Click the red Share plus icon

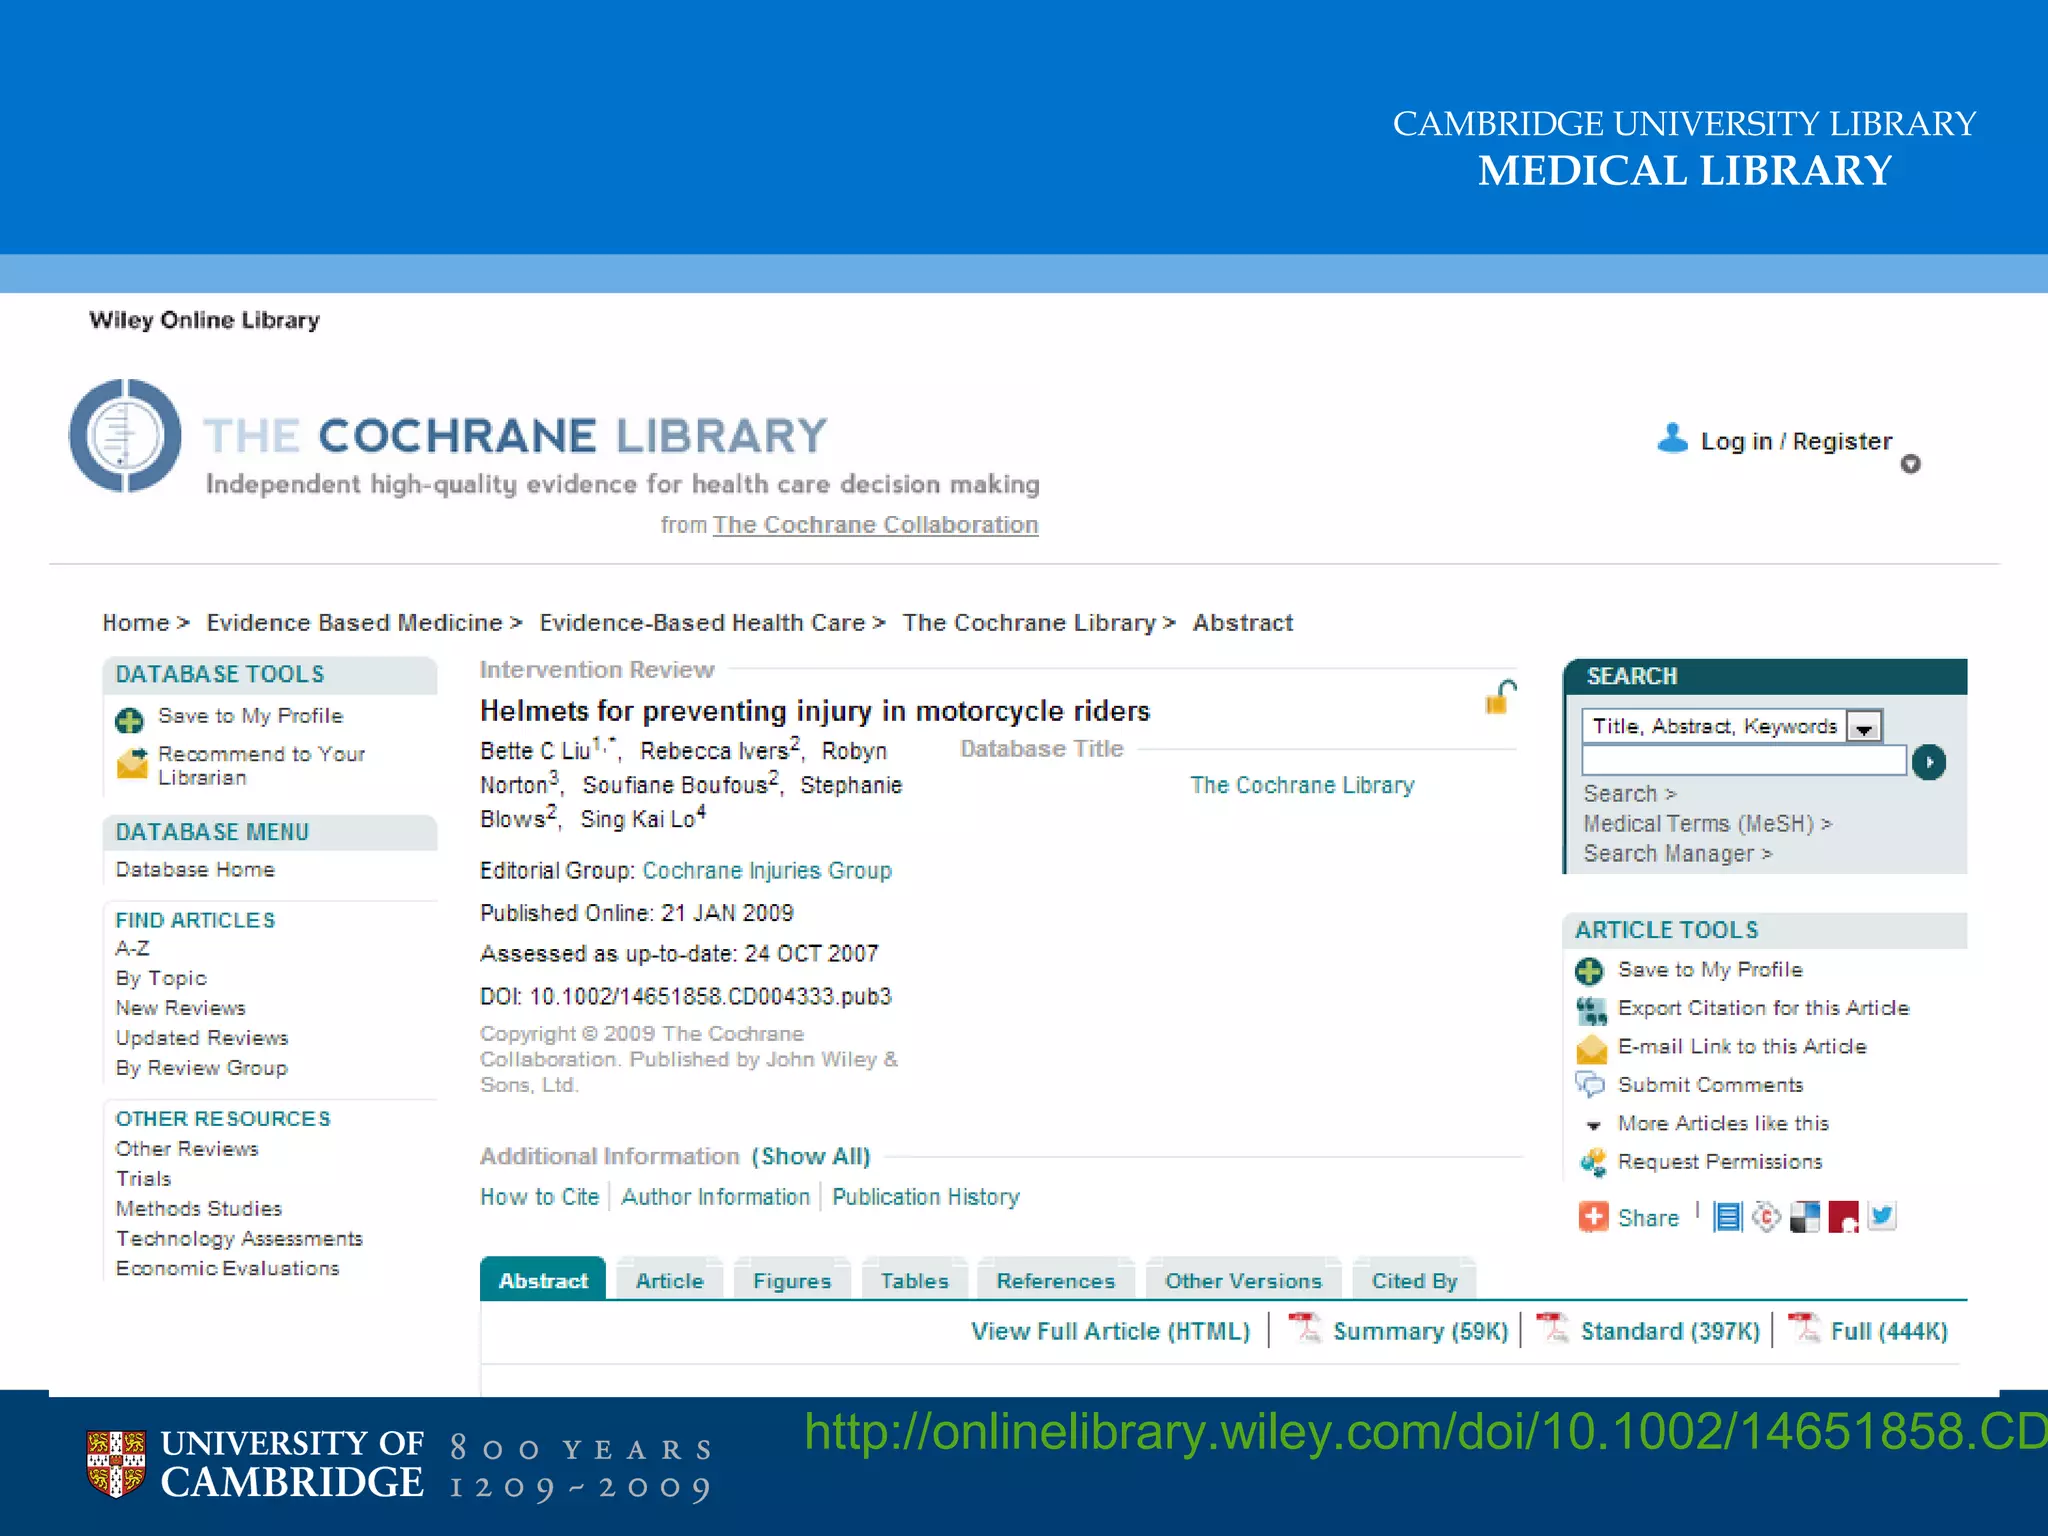[1593, 1217]
